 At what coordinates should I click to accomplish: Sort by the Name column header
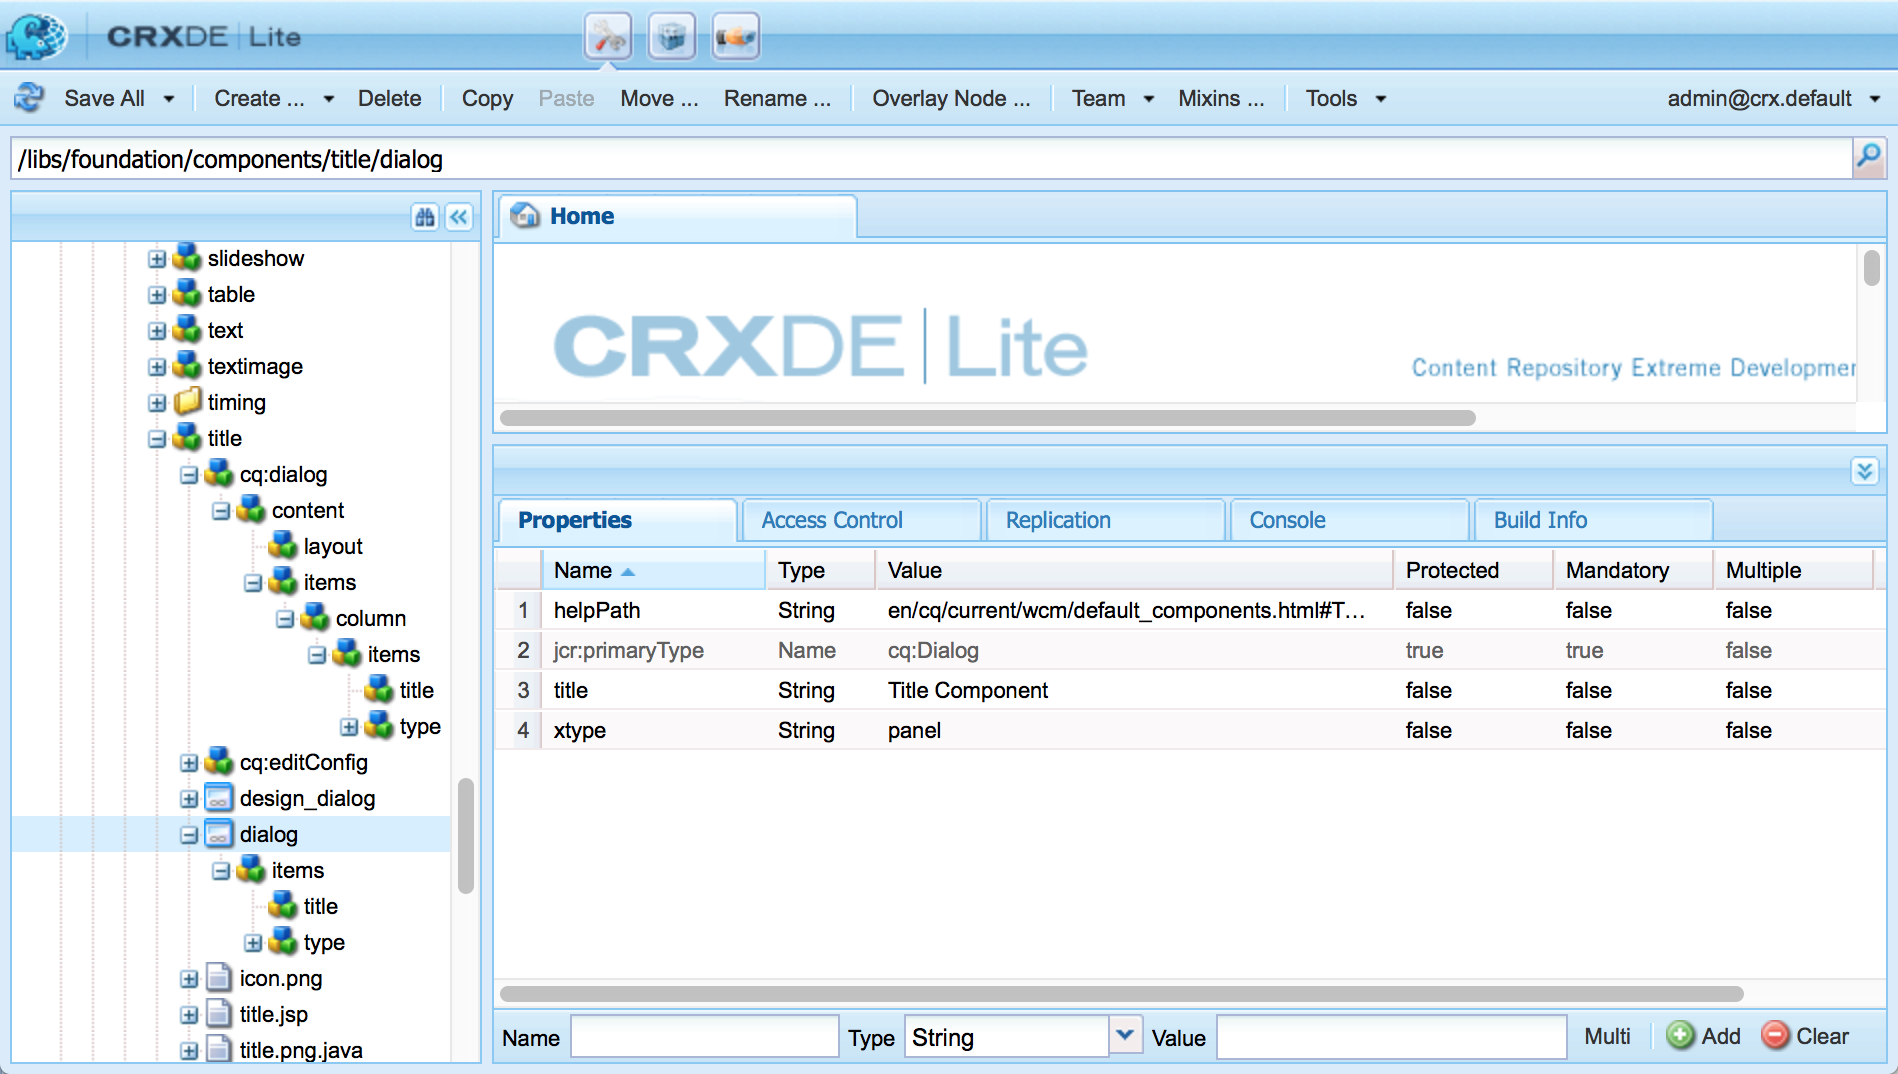(654, 570)
